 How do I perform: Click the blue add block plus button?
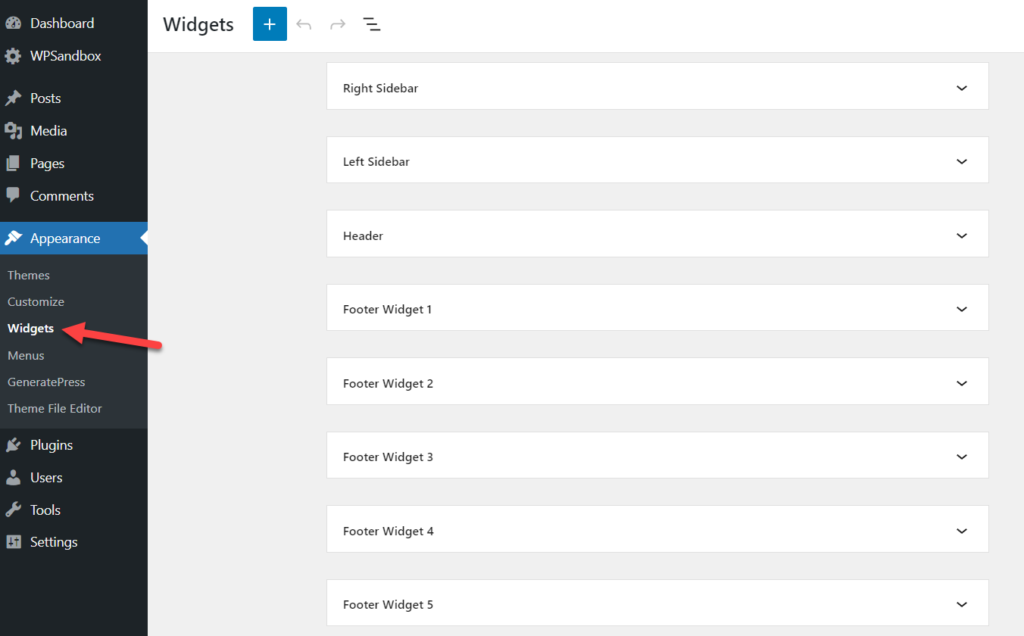click(270, 24)
